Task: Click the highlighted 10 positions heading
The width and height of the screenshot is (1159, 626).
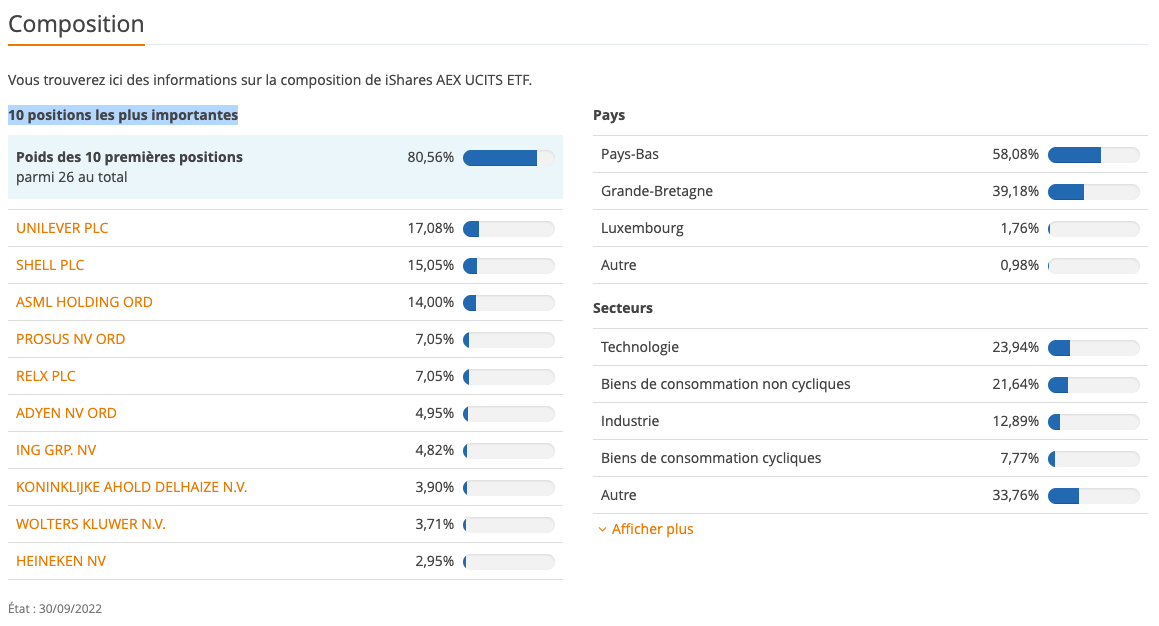Action: (123, 115)
